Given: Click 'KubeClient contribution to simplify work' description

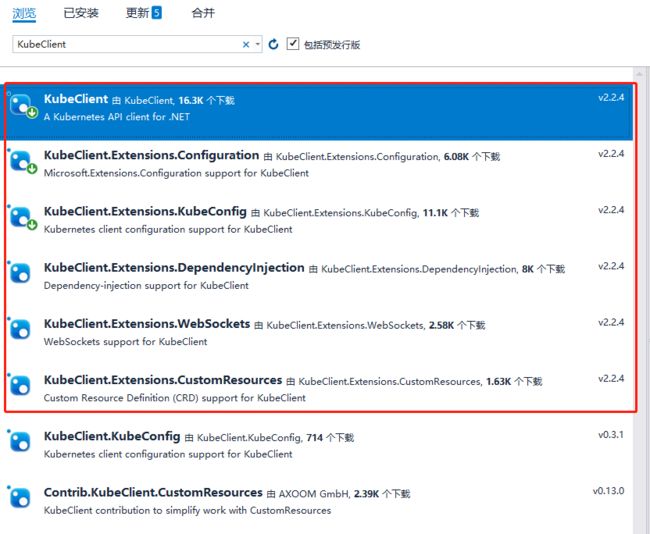Looking at the screenshot, I should [187, 511].
